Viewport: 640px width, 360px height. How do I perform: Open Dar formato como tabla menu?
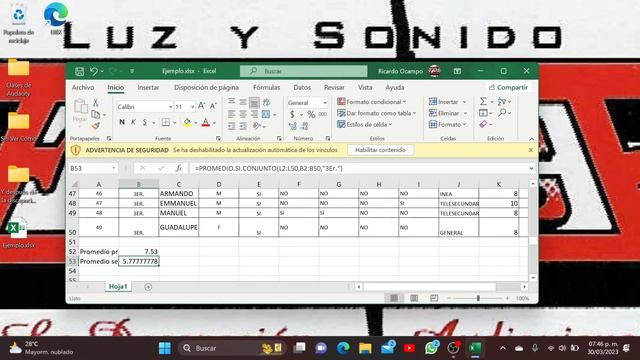click(x=376, y=113)
